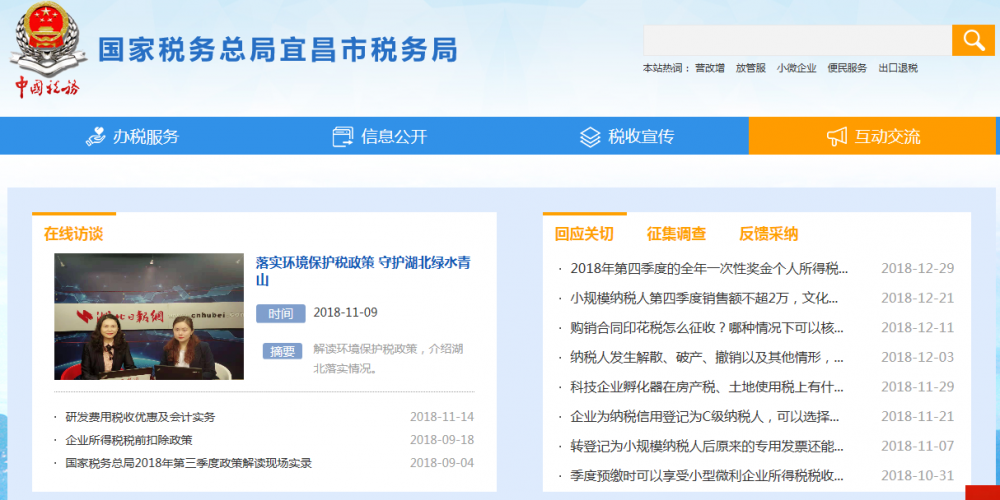Switch to the 征集调查 tab
Image resolution: width=1000 pixels, height=500 pixels.
[x=676, y=234]
